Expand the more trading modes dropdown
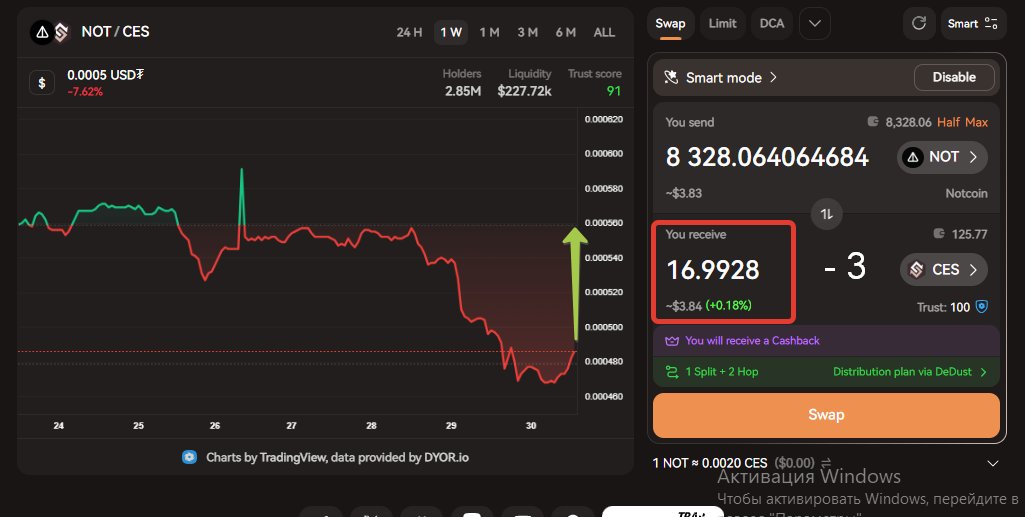This screenshot has width=1025, height=517. (815, 24)
